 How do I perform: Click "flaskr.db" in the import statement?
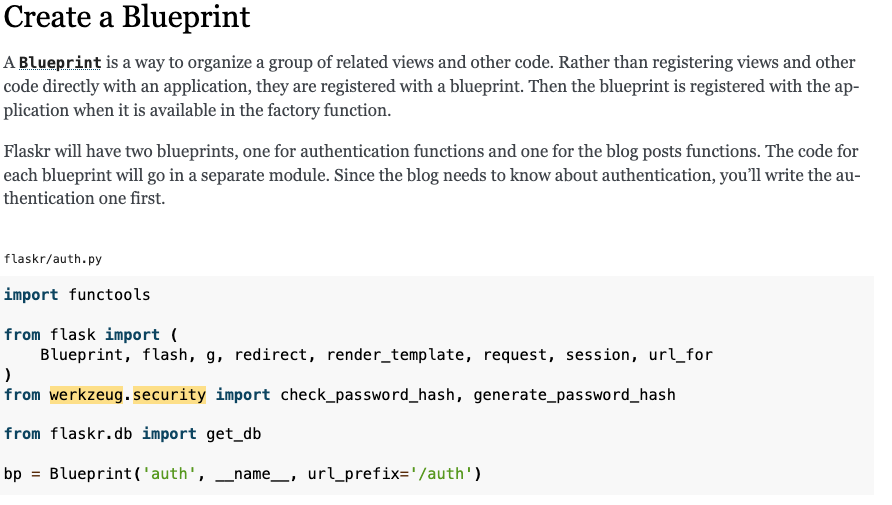[x=91, y=434]
